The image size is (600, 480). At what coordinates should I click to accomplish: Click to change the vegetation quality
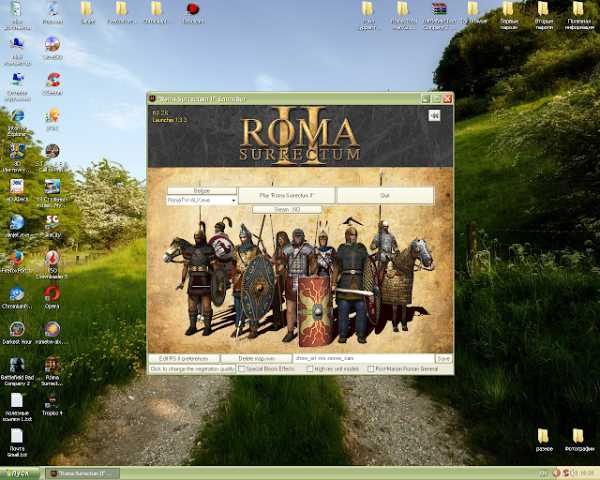[x=192, y=369]
